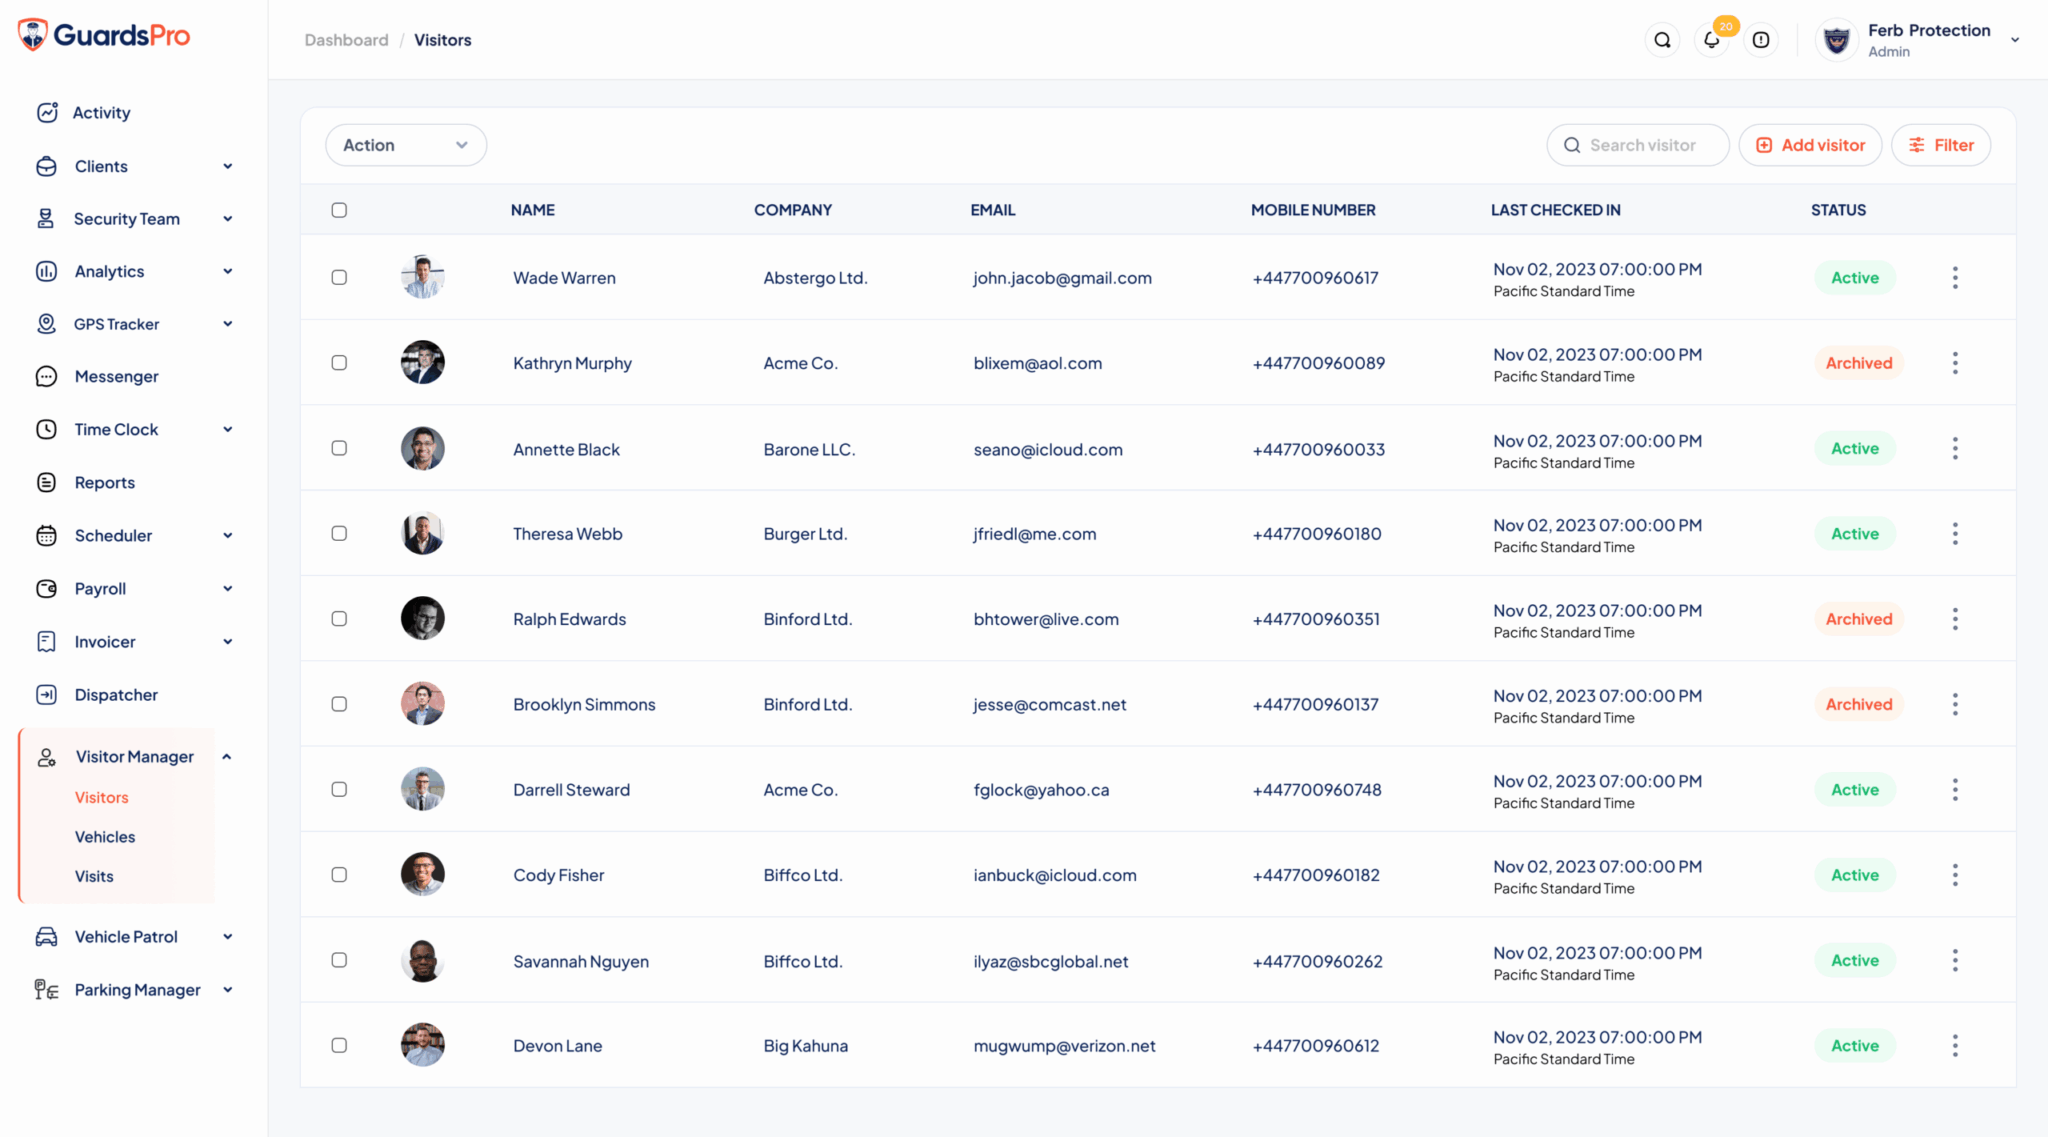The width and height of the screenshot is (2048, 1137).
Task: Collapse the Visitor Manager section
Action: tap(227, 756)
